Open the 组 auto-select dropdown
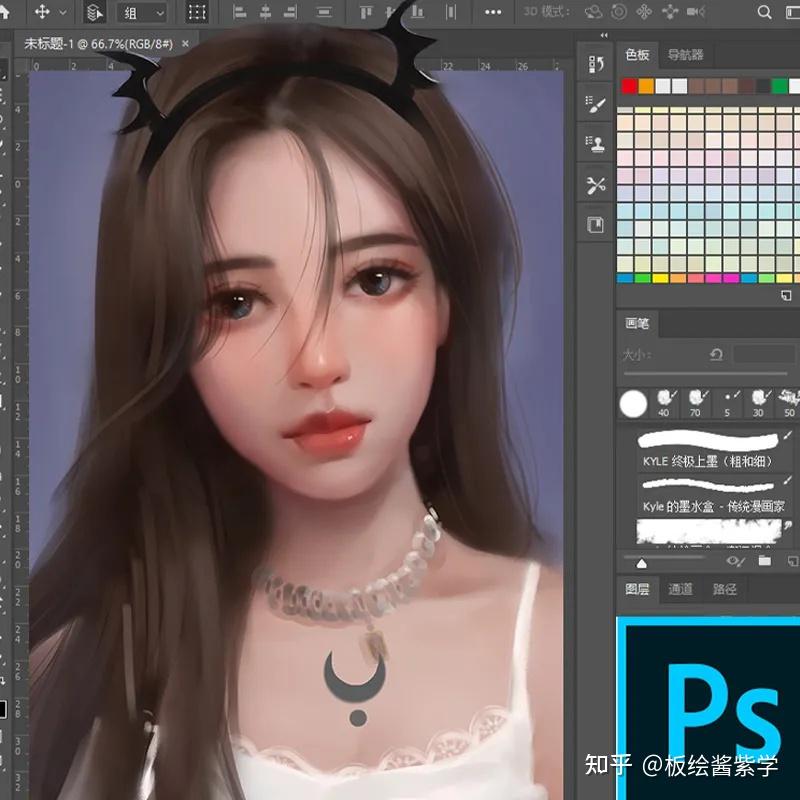 tap(142, 13)
